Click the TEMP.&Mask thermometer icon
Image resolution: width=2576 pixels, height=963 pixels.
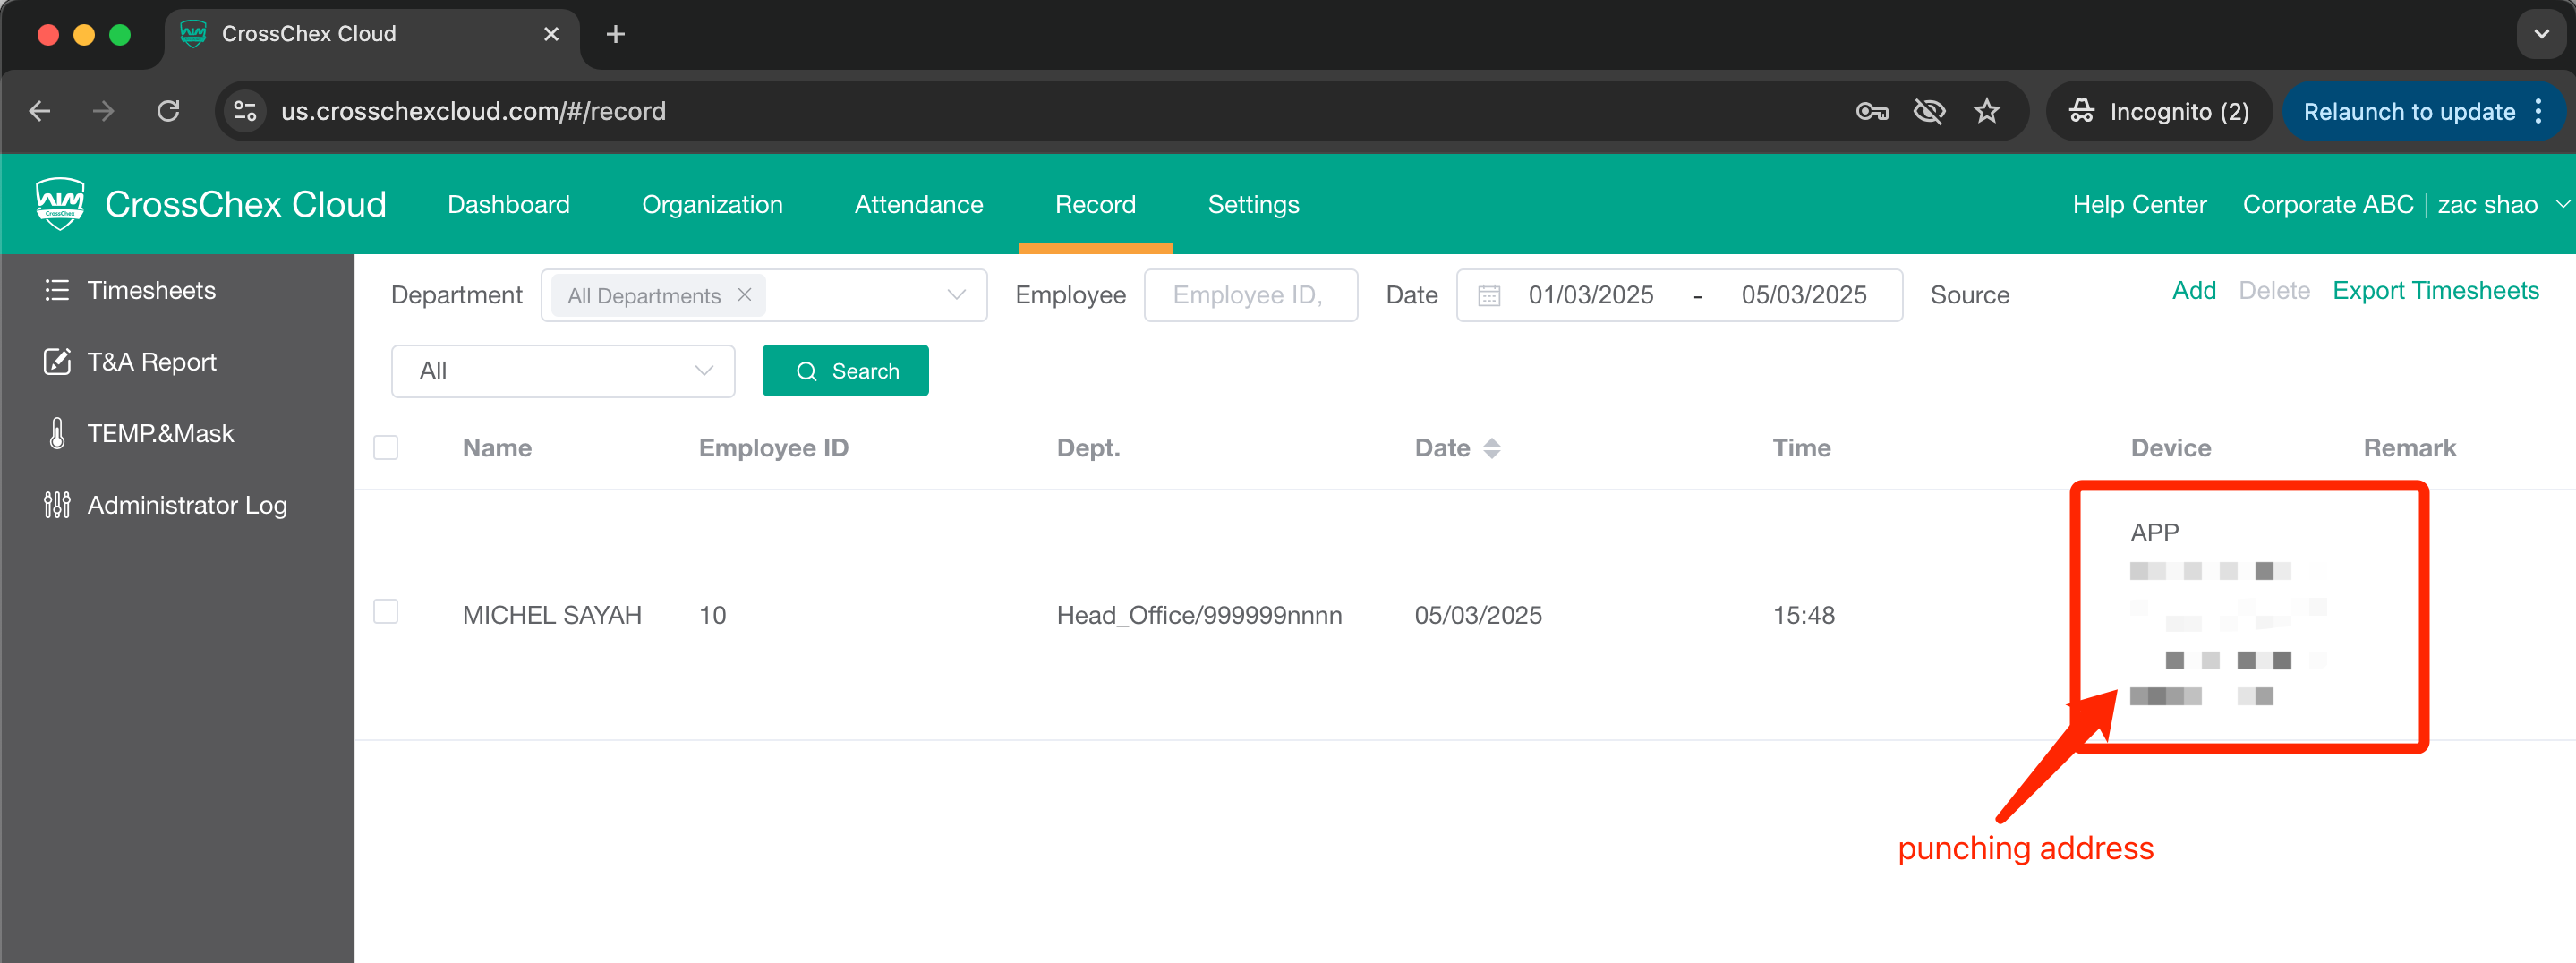(57, 433)
